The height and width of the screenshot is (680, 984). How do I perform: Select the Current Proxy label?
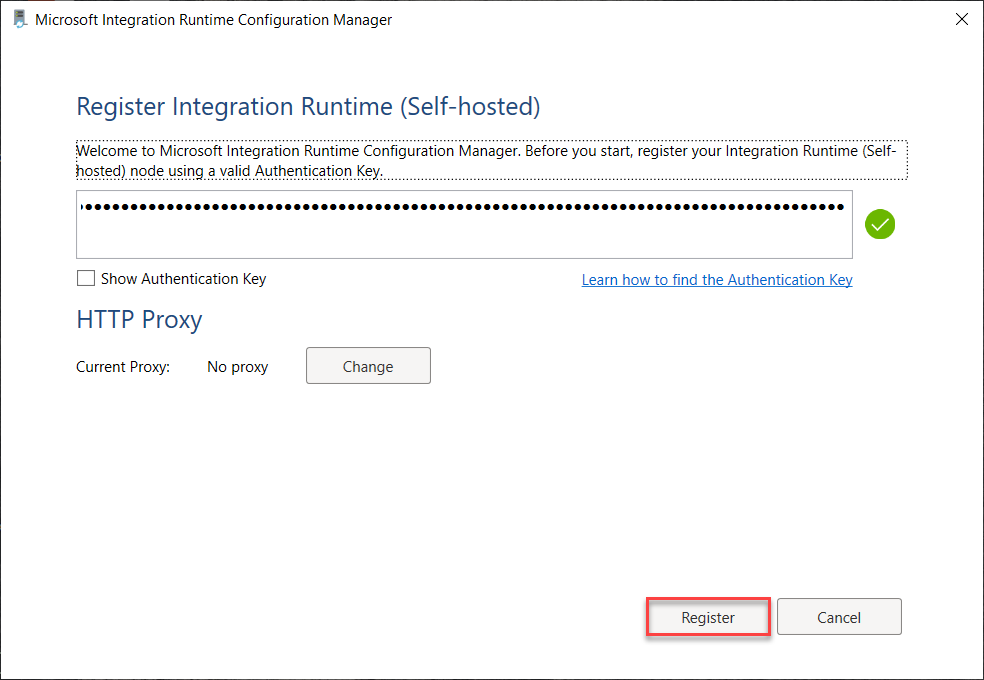click(122, 366)
